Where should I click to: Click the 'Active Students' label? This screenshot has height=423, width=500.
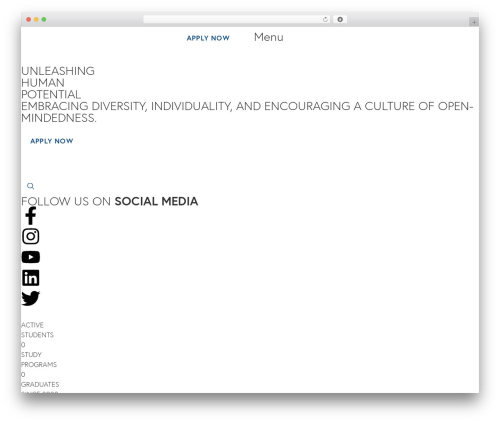[x=37, y=330]
